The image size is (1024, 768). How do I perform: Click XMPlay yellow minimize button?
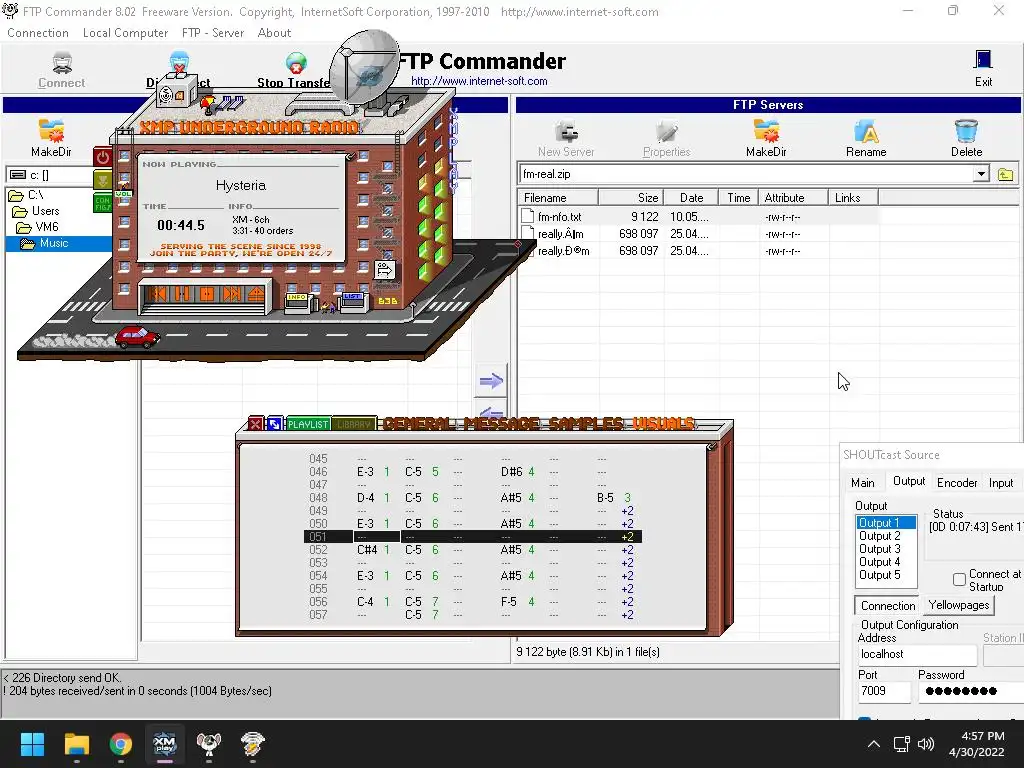point(103,179)
